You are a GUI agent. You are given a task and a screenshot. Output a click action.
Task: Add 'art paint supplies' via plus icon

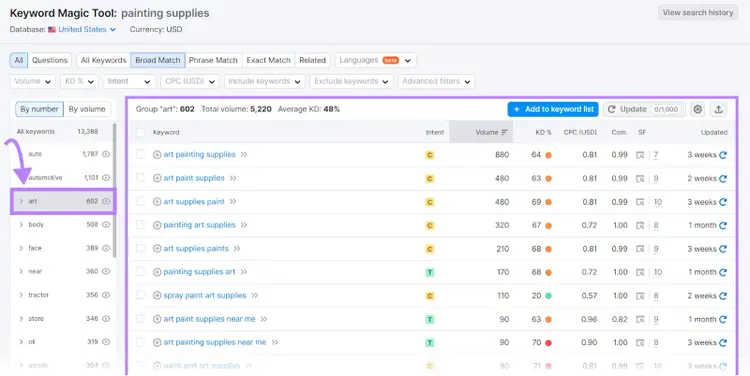click(157, 178)
